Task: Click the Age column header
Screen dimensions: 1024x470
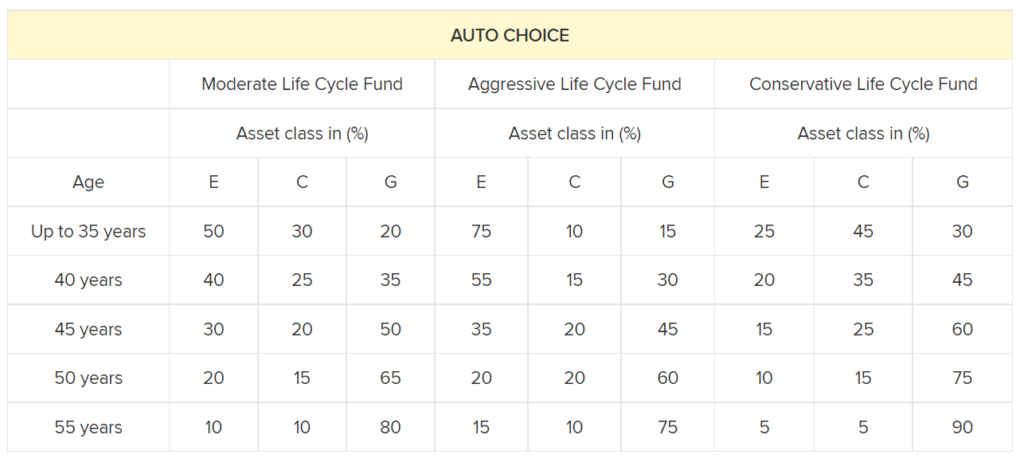Action: tap(88, 182)
